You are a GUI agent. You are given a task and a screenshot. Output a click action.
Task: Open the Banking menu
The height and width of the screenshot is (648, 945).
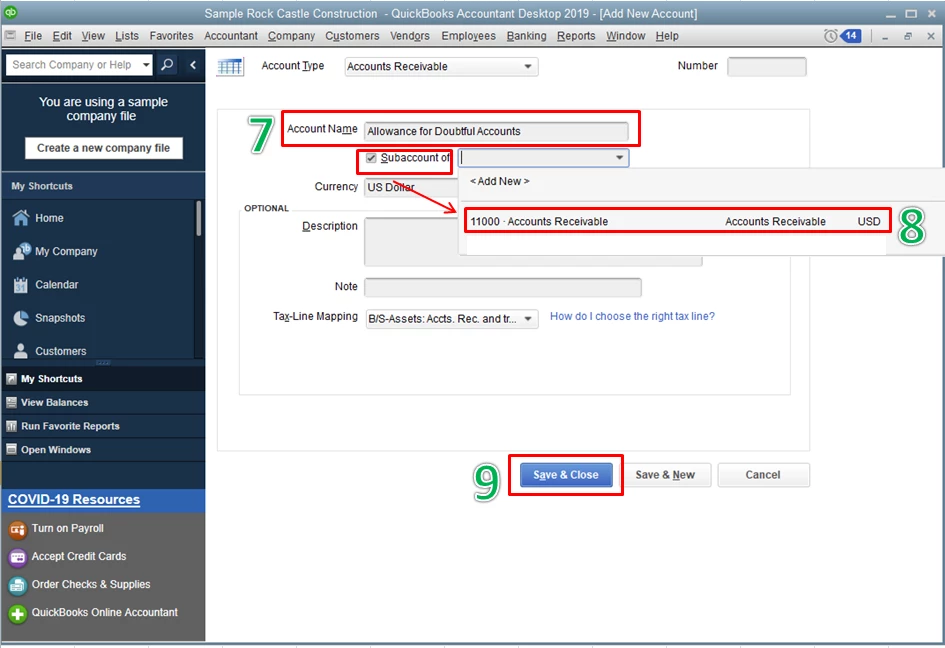point(526,36)
